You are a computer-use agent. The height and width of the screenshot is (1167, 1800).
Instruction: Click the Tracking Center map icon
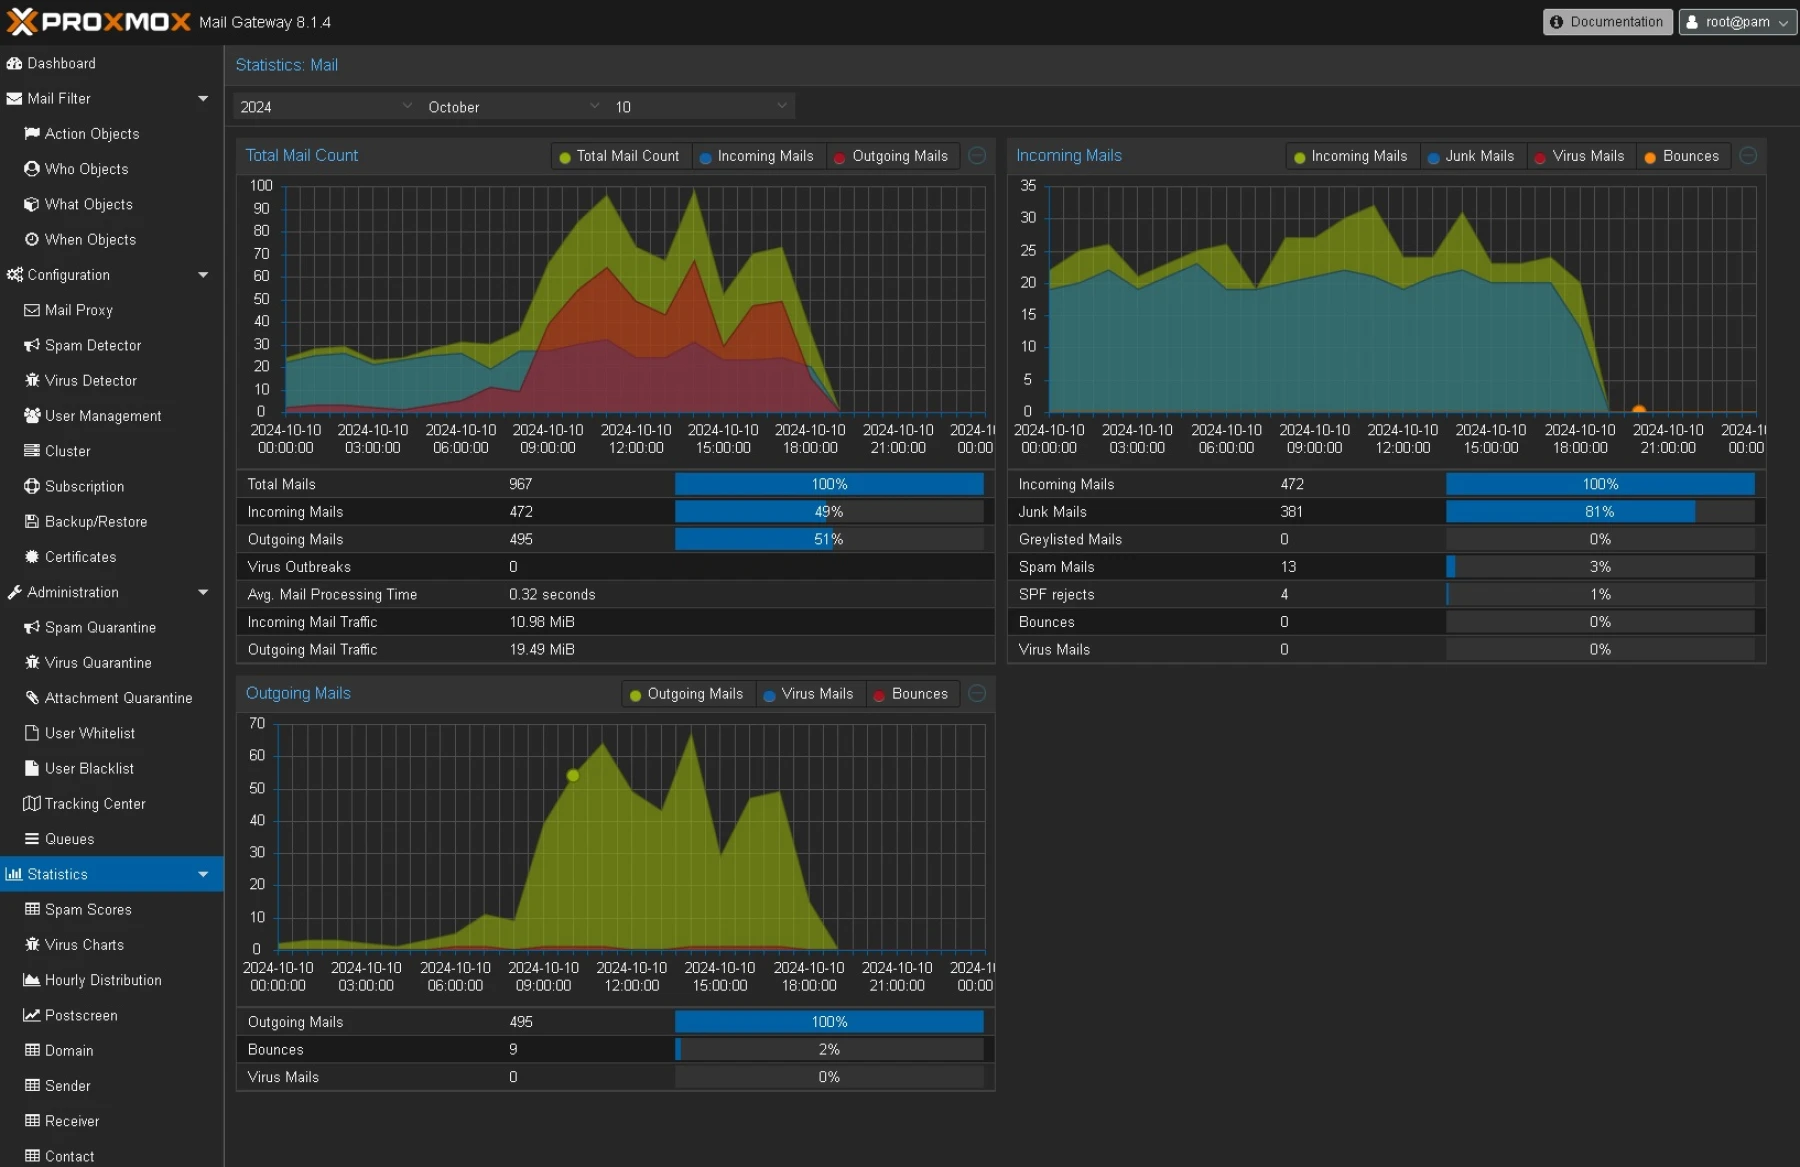pos(32,803)
